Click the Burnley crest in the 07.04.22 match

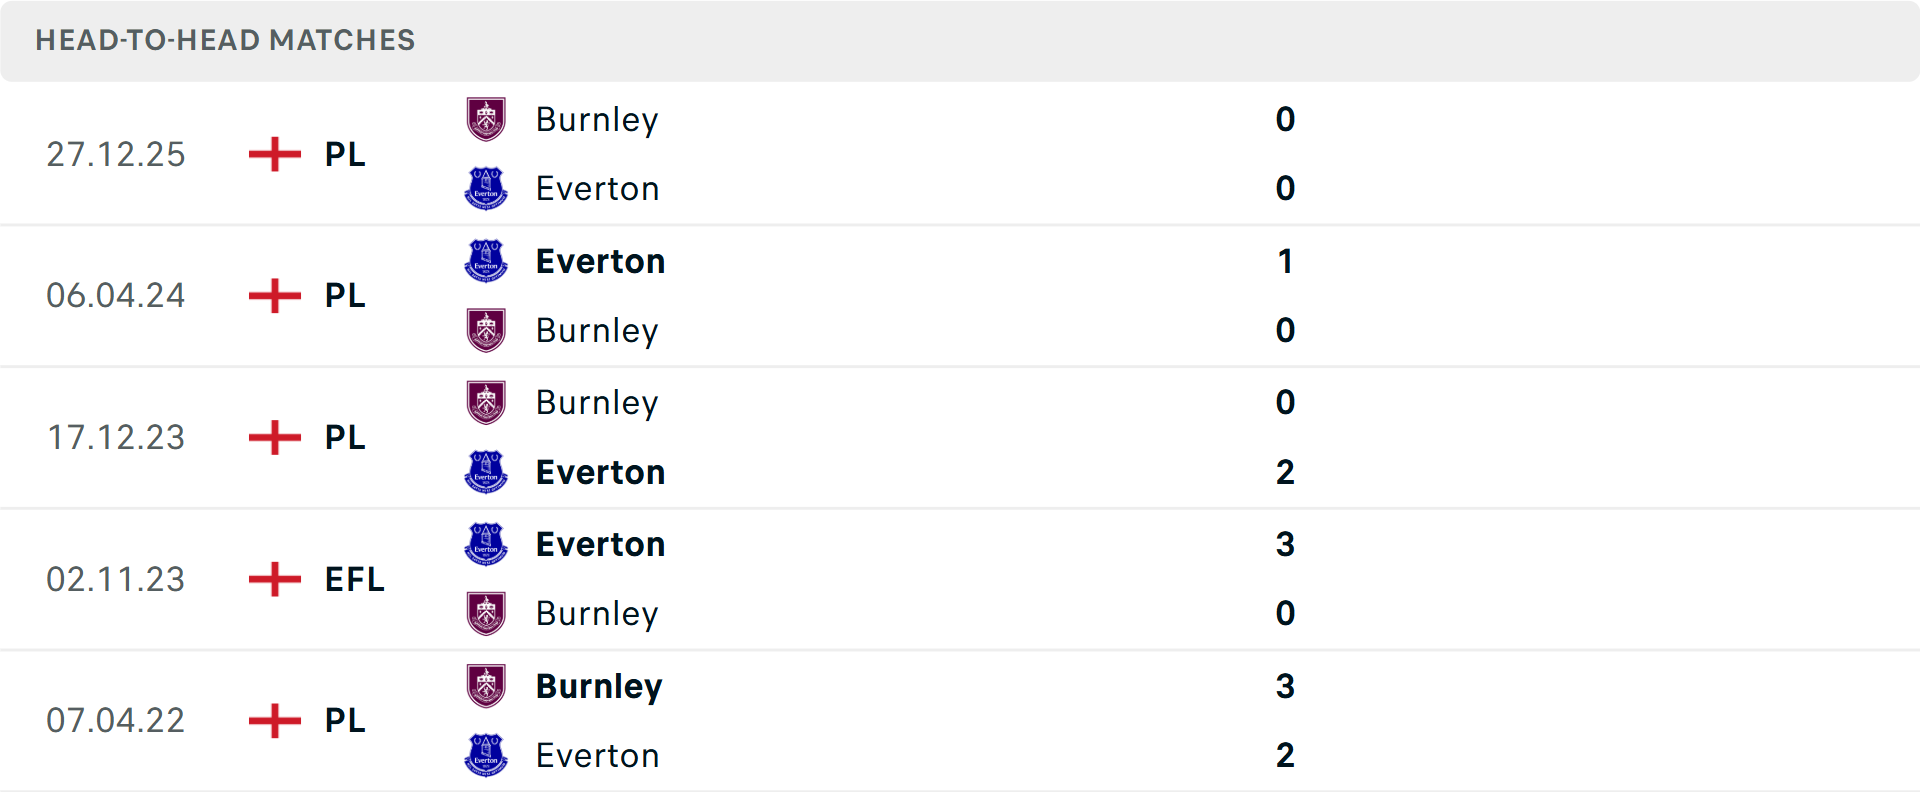click(x=487, y=686)
